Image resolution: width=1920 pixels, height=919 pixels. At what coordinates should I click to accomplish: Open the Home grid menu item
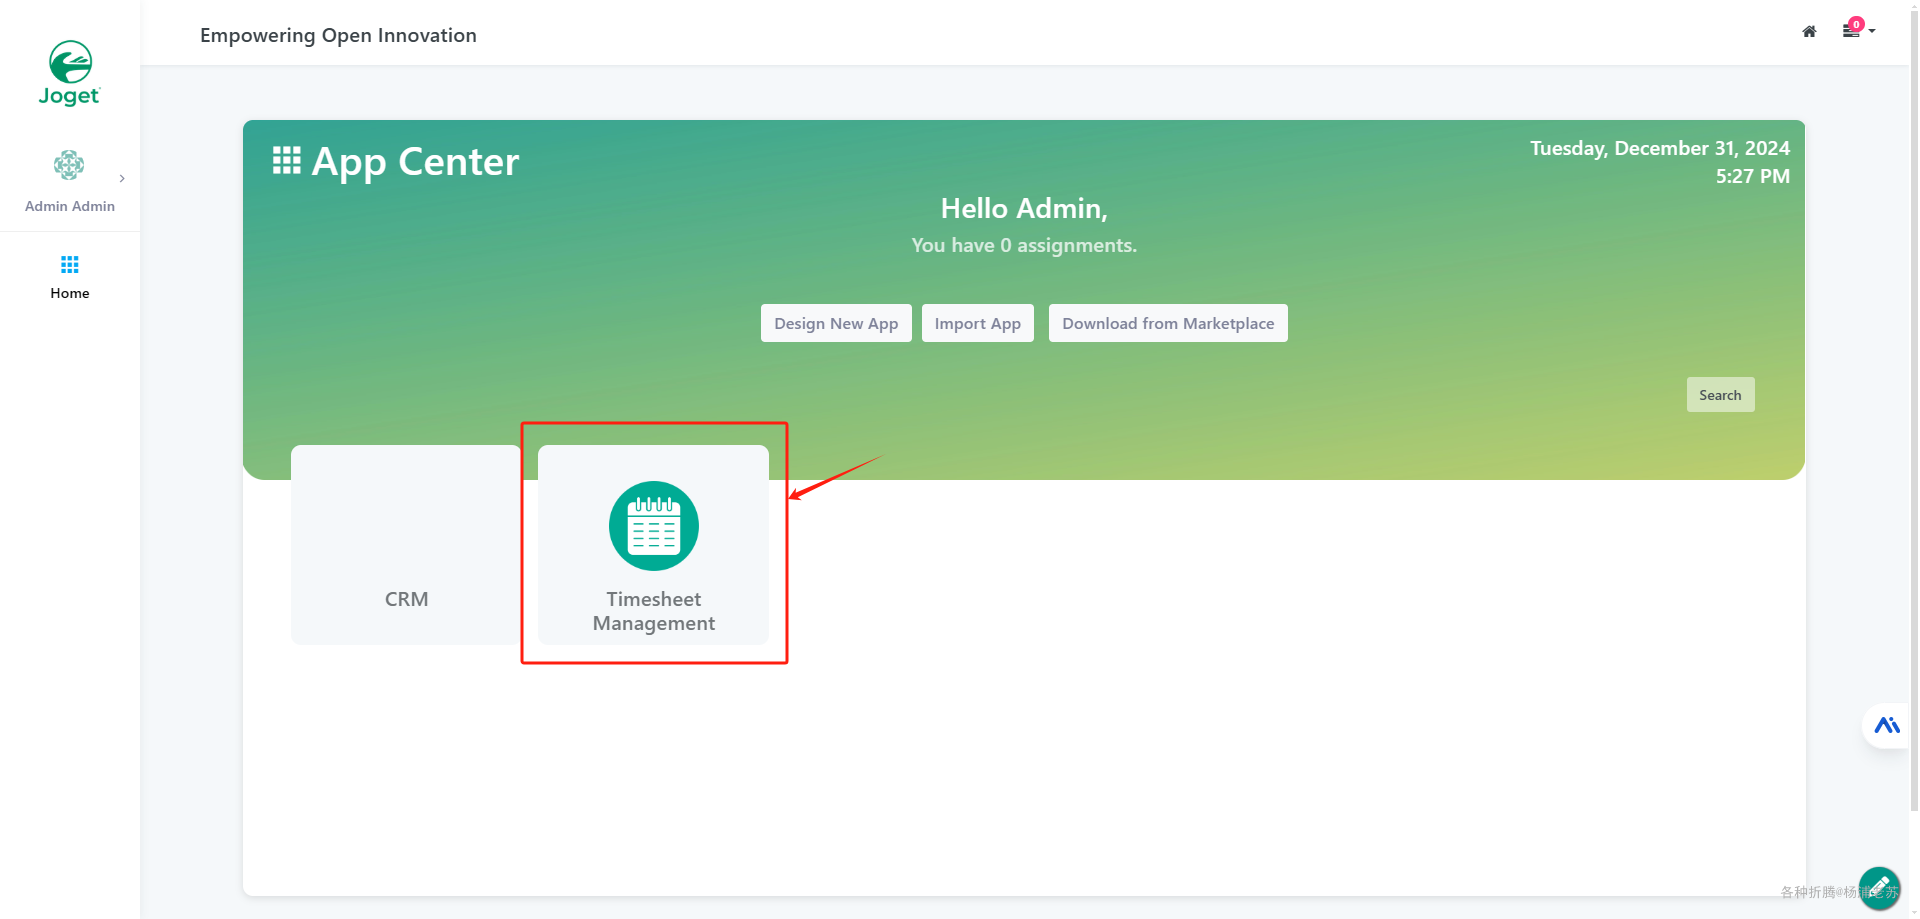point(70,277)
